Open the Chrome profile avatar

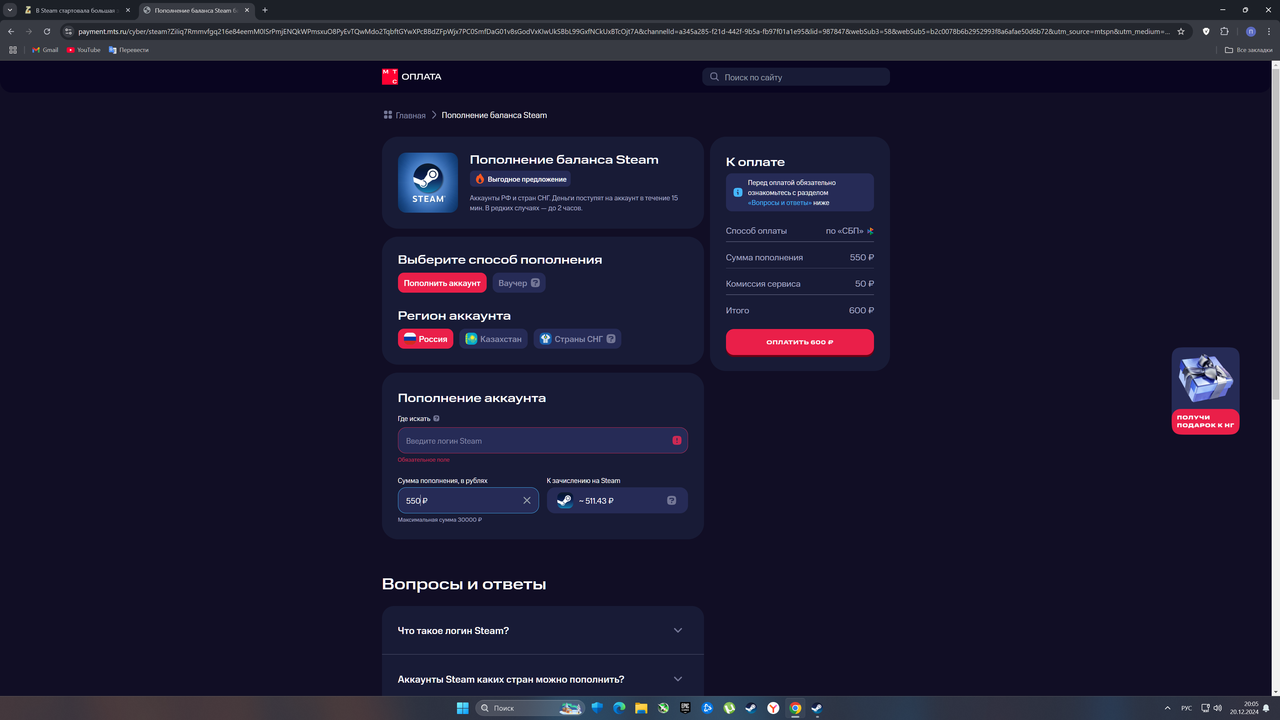tap(1250, 31)
